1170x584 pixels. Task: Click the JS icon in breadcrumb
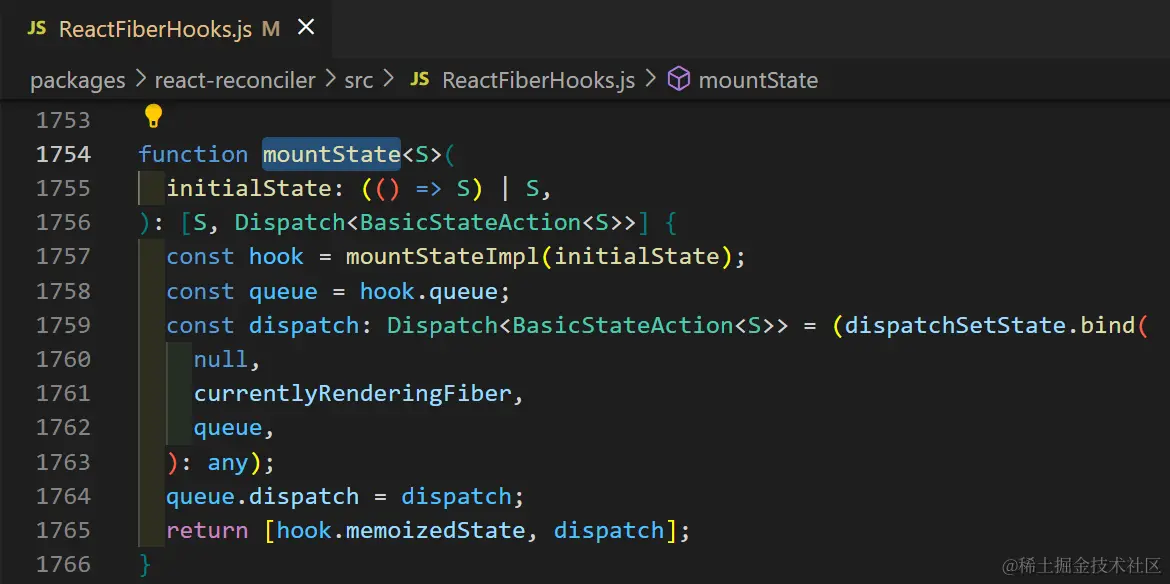click(420, 80)
